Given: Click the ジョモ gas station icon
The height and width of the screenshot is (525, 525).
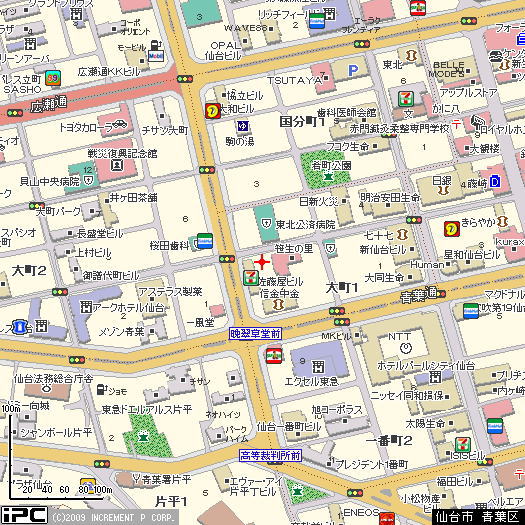Looking at the screenshot, I should 102,390.
